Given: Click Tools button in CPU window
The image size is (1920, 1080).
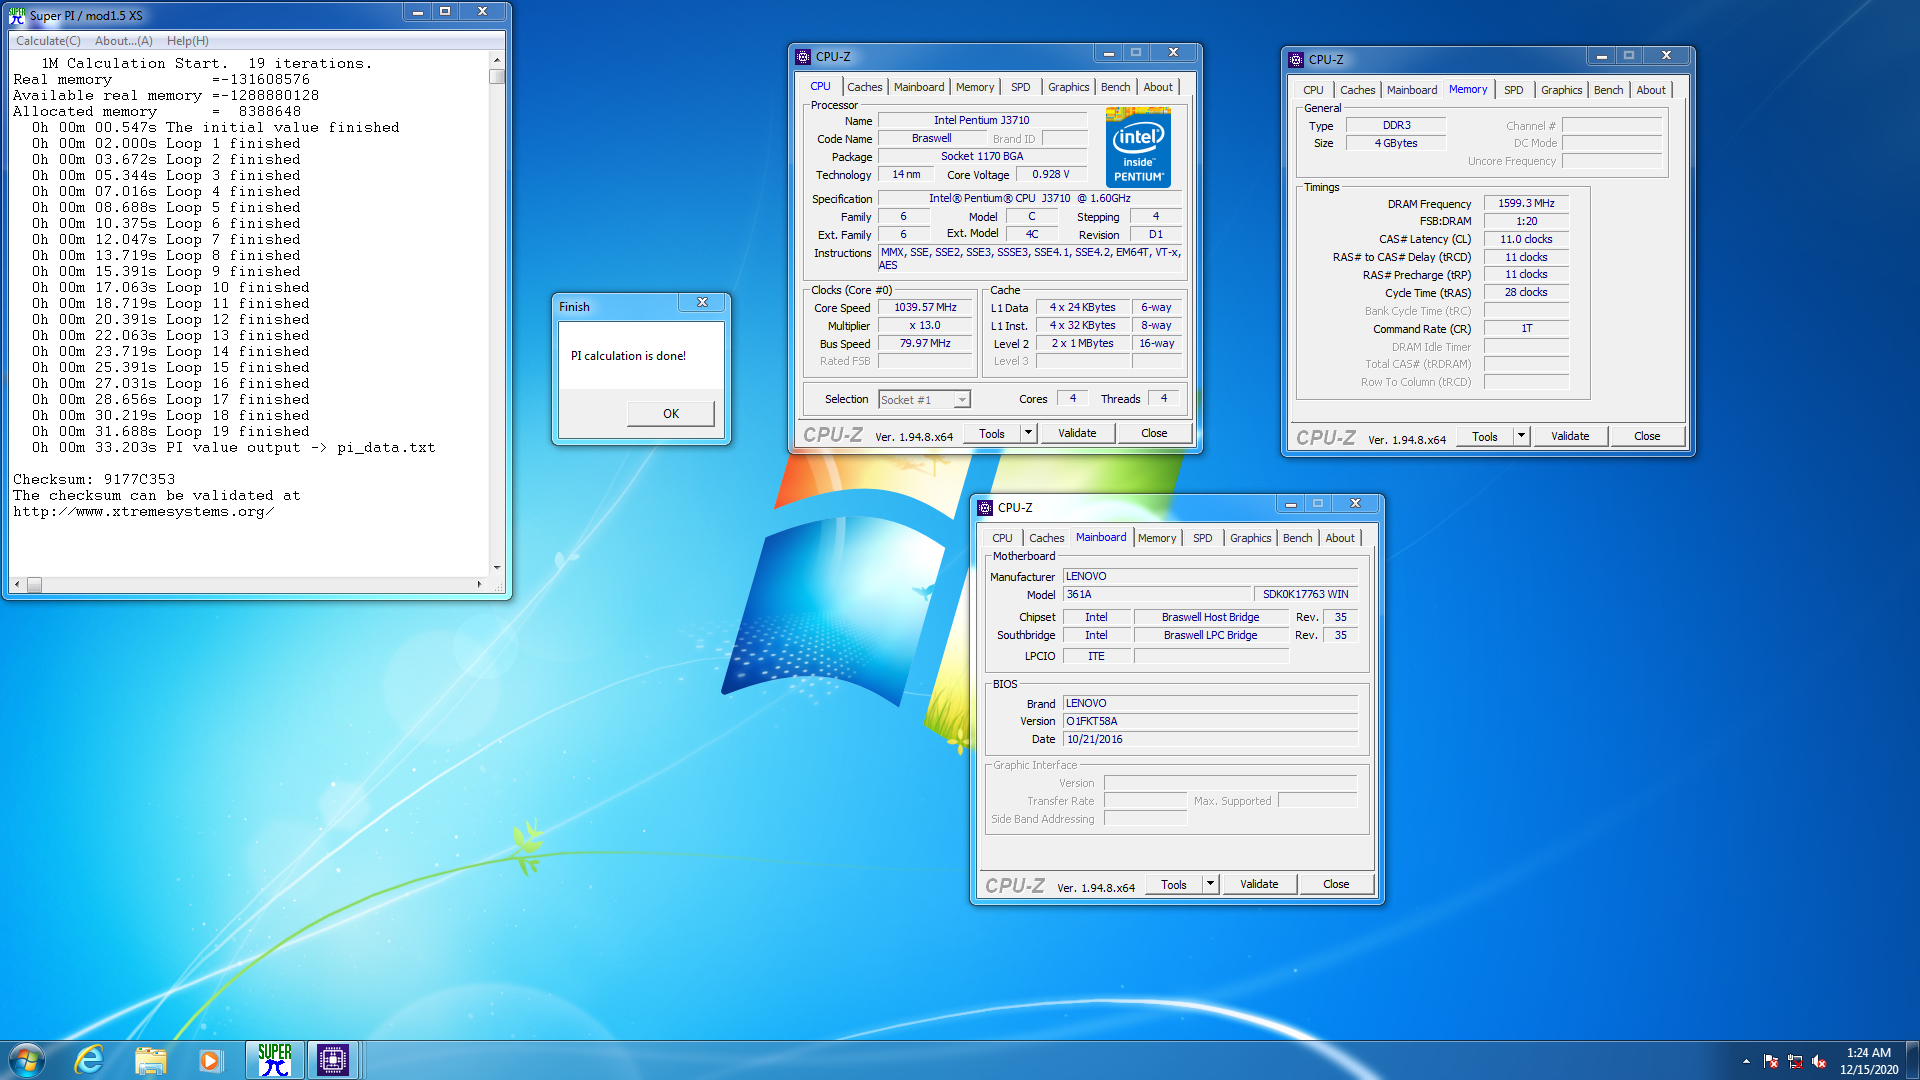Looking at the screenshot, I should click(992, 434).
